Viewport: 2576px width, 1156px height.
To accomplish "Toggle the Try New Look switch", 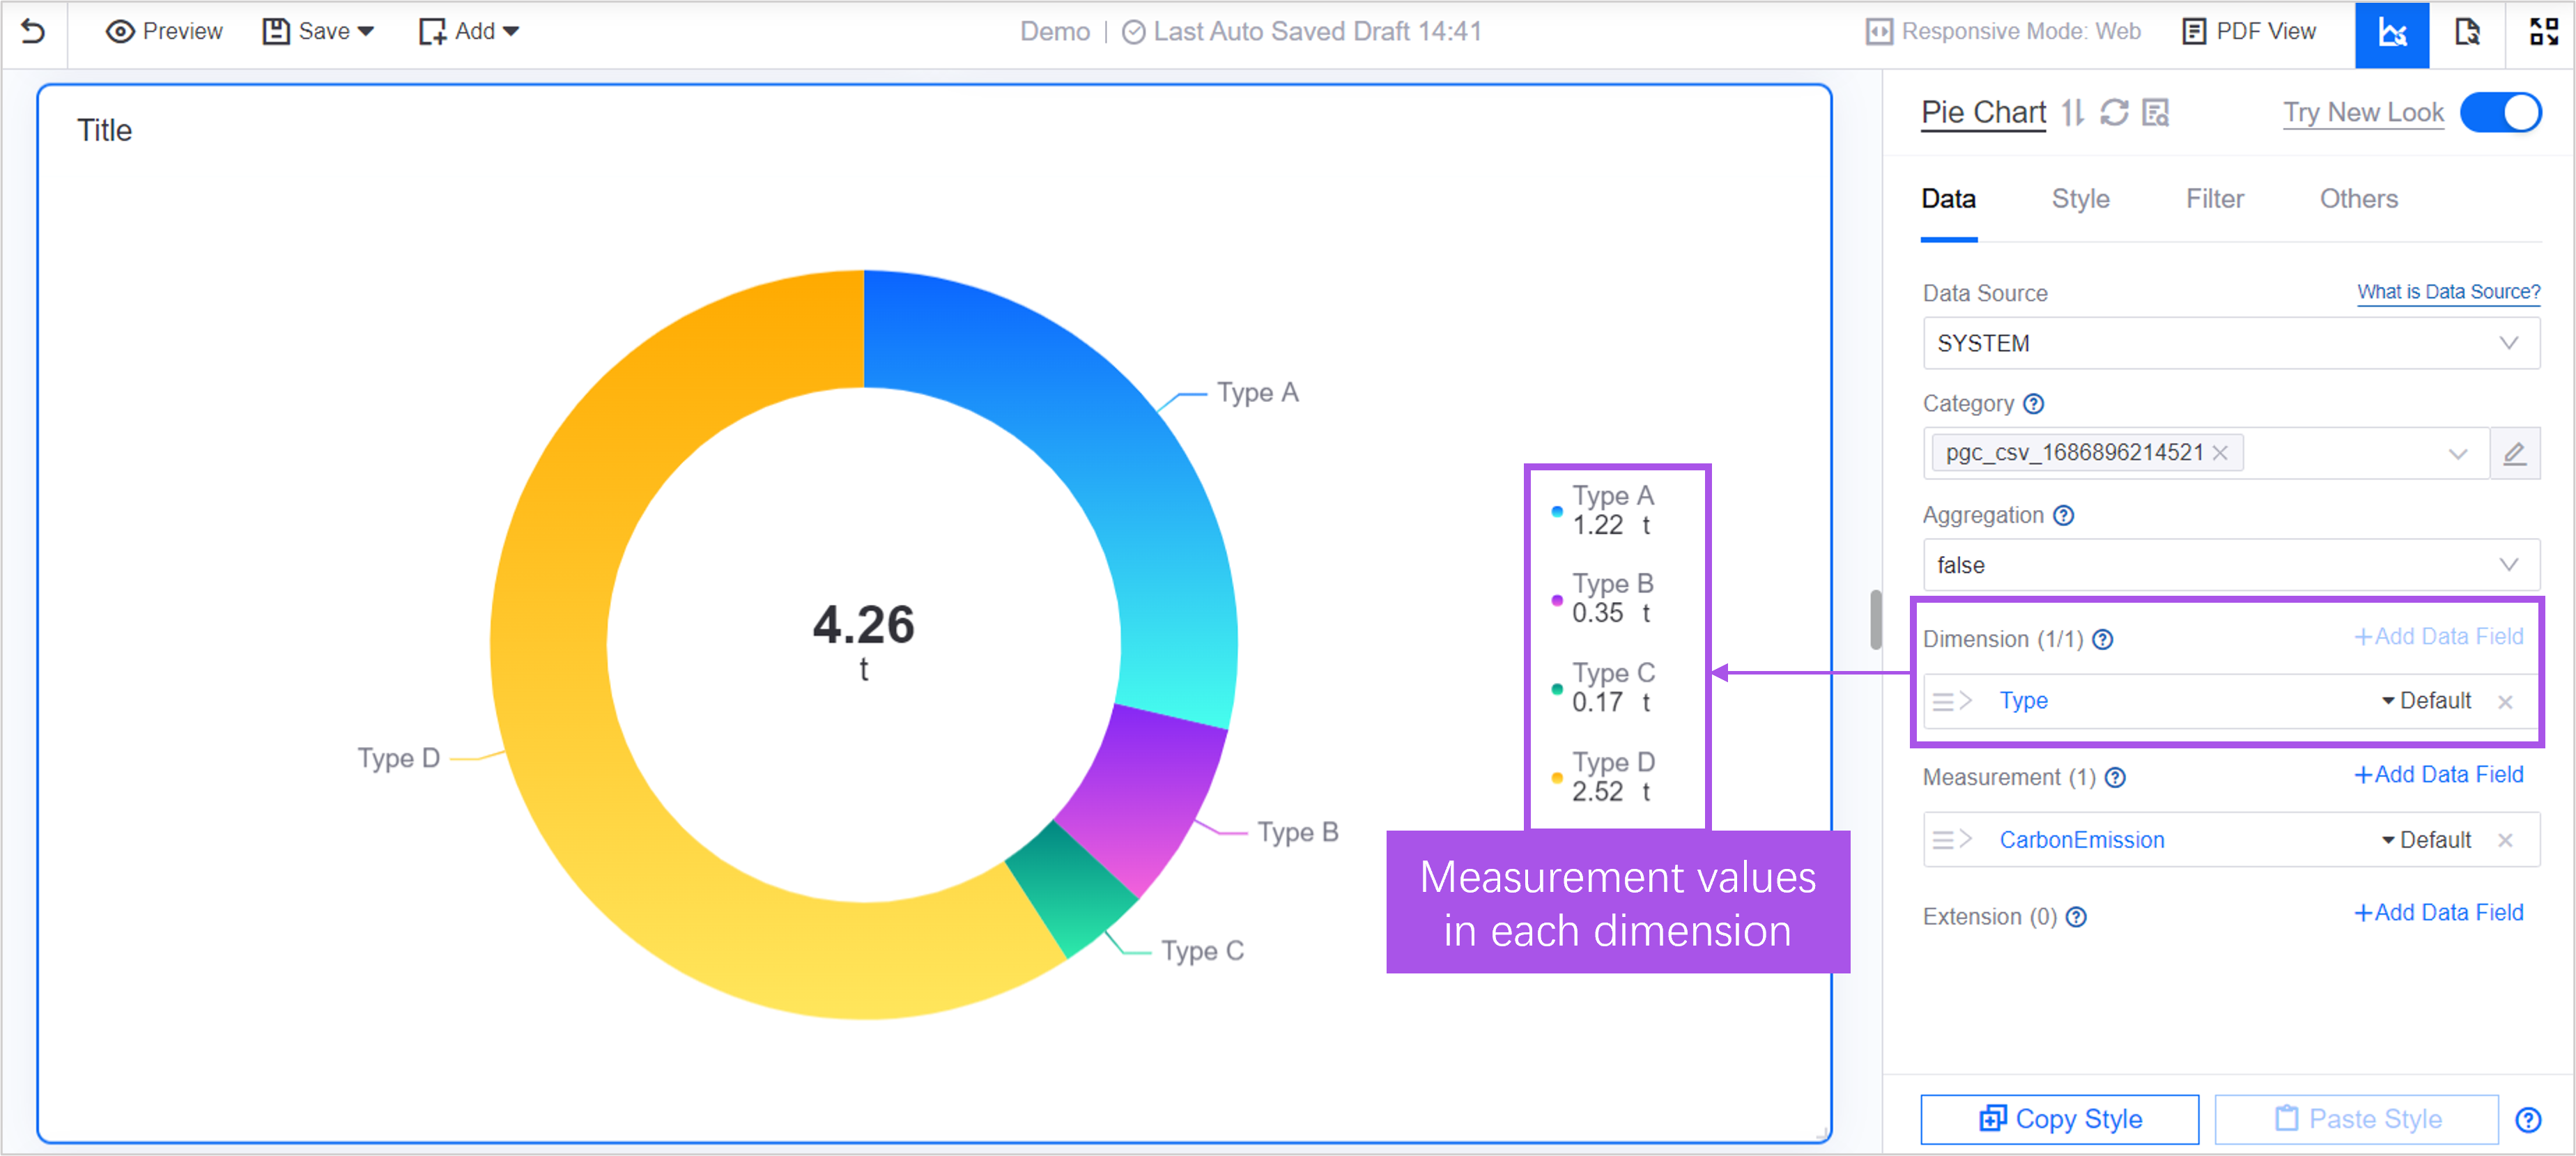I will (x=2500, y=113).
